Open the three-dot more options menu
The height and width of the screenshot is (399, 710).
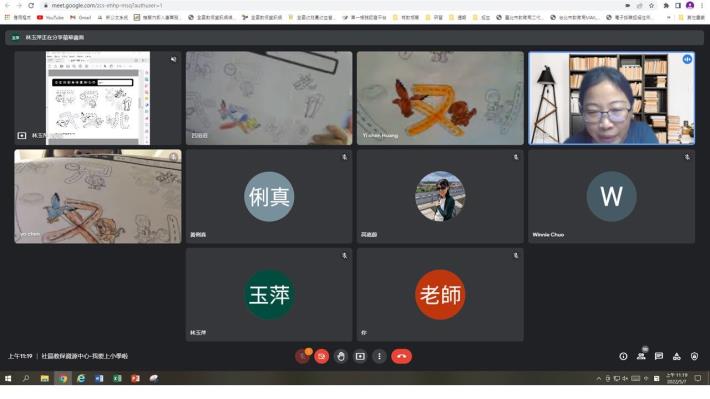point(379,356)
